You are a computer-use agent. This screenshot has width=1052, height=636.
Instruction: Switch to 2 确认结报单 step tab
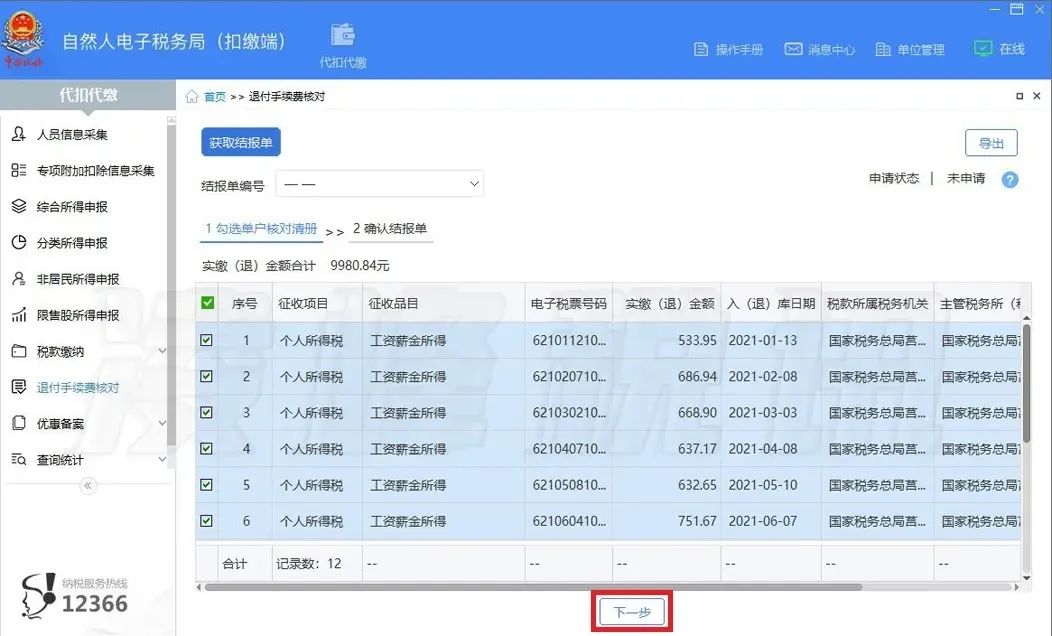point(390,228)
